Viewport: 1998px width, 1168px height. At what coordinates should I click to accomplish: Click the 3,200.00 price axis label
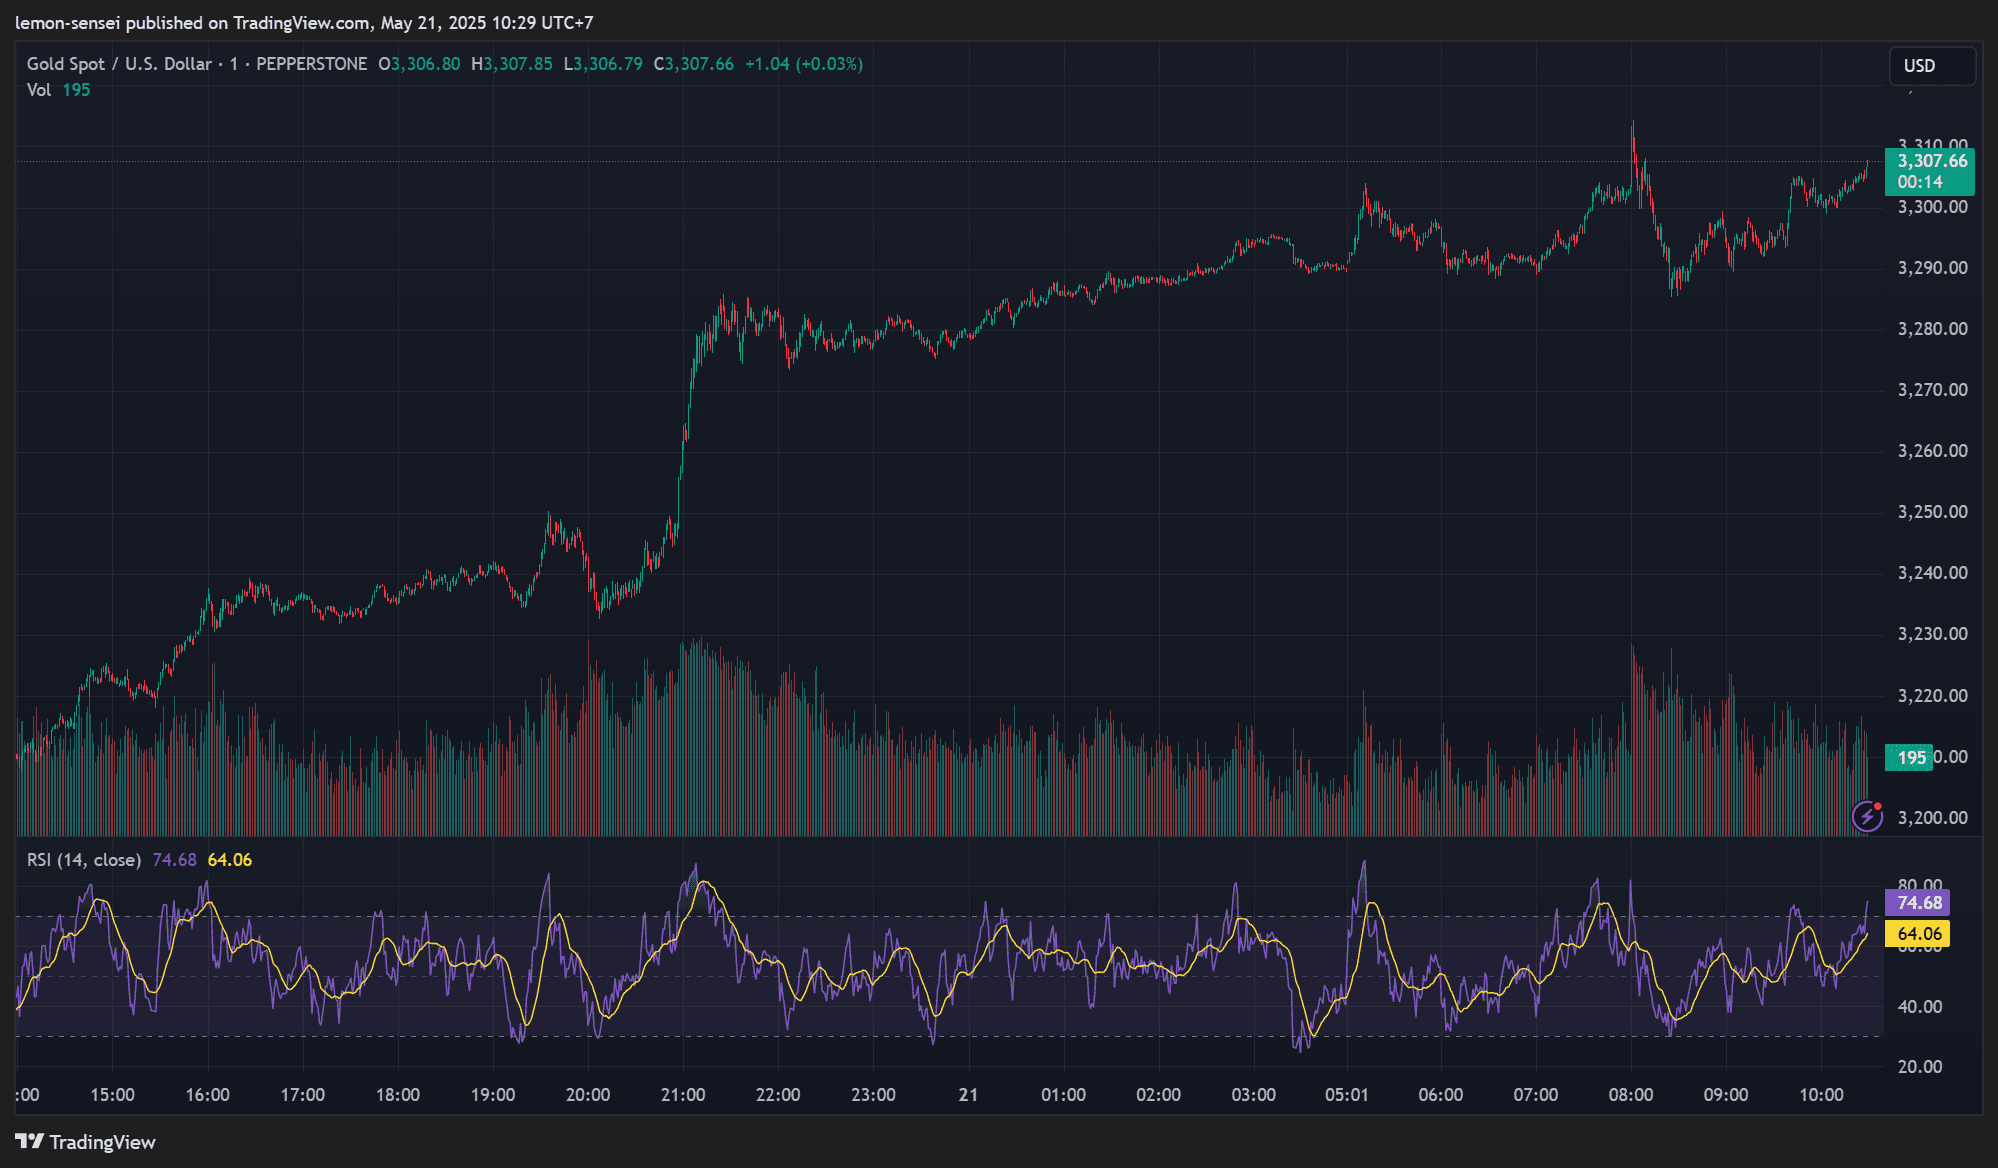tap(1932, 818)
